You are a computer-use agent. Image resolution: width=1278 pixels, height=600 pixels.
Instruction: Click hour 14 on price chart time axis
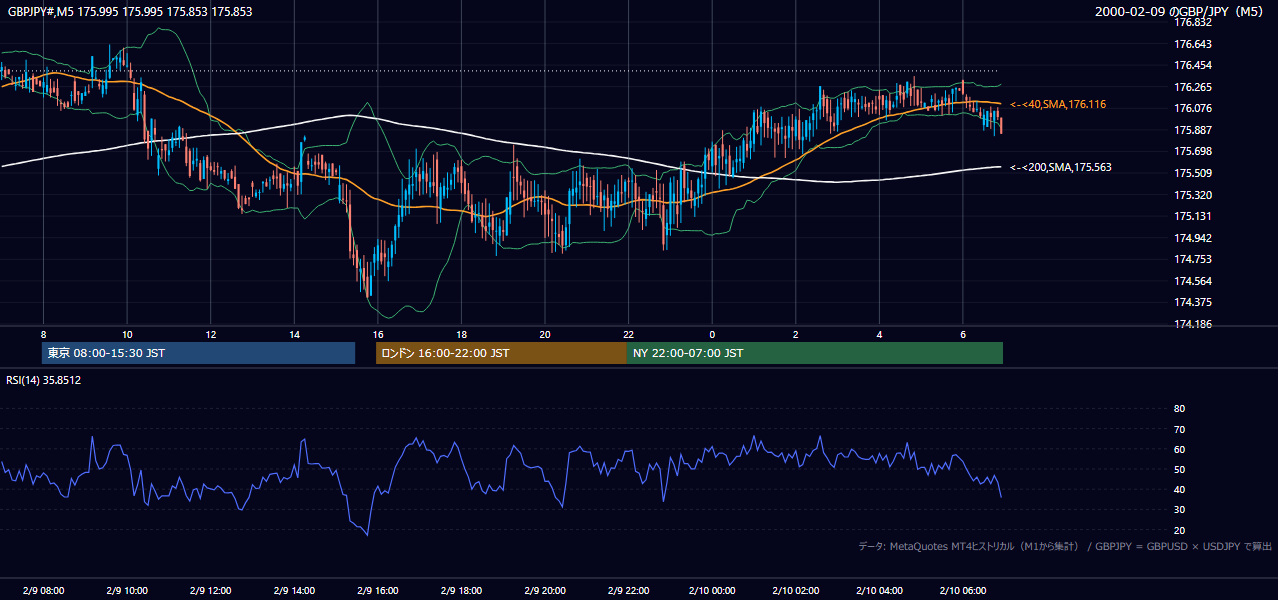pos(294,333)
